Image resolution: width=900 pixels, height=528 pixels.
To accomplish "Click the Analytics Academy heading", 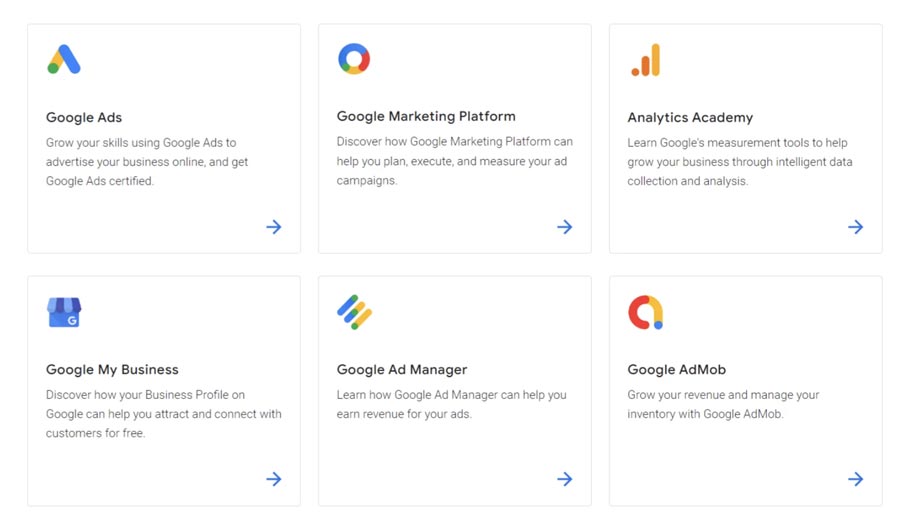I will click(x=690, y=117).
